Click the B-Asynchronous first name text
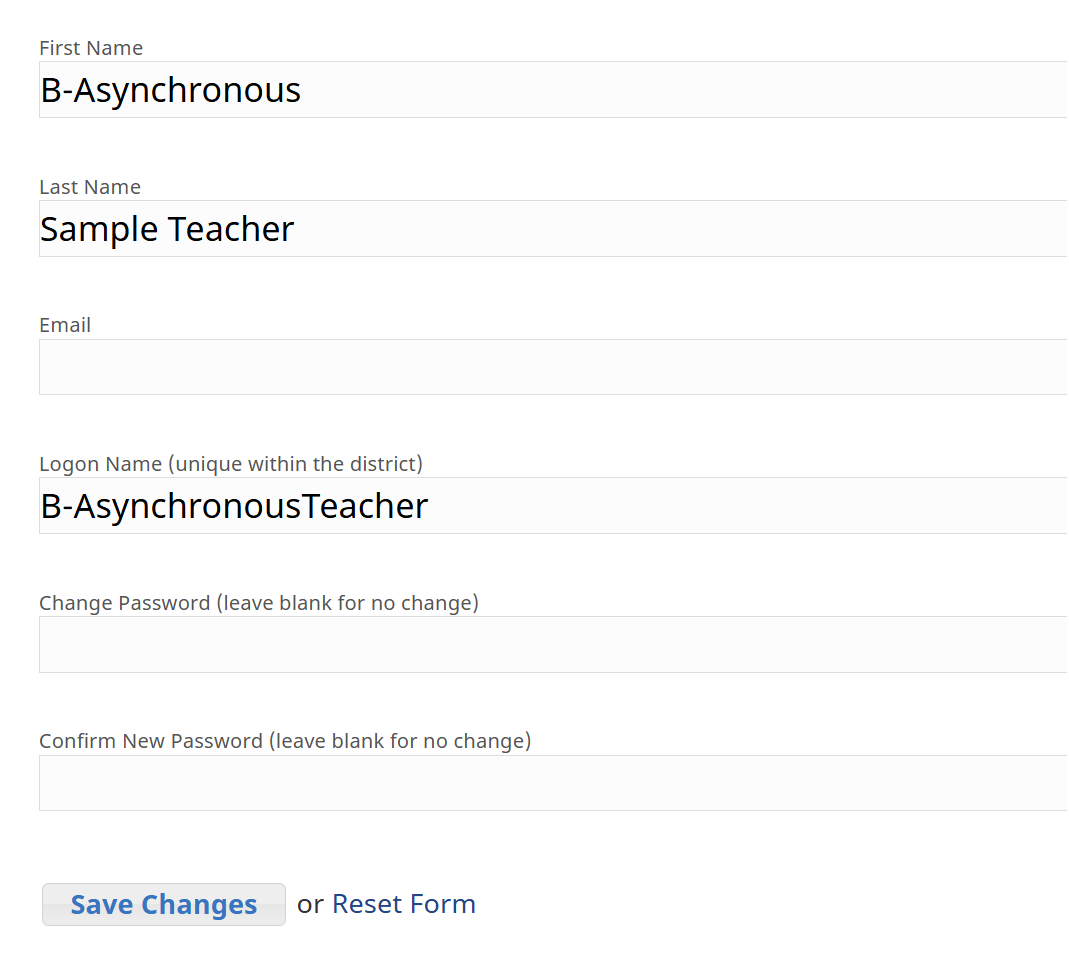The image size is (1069, 960). coord(170,90)
